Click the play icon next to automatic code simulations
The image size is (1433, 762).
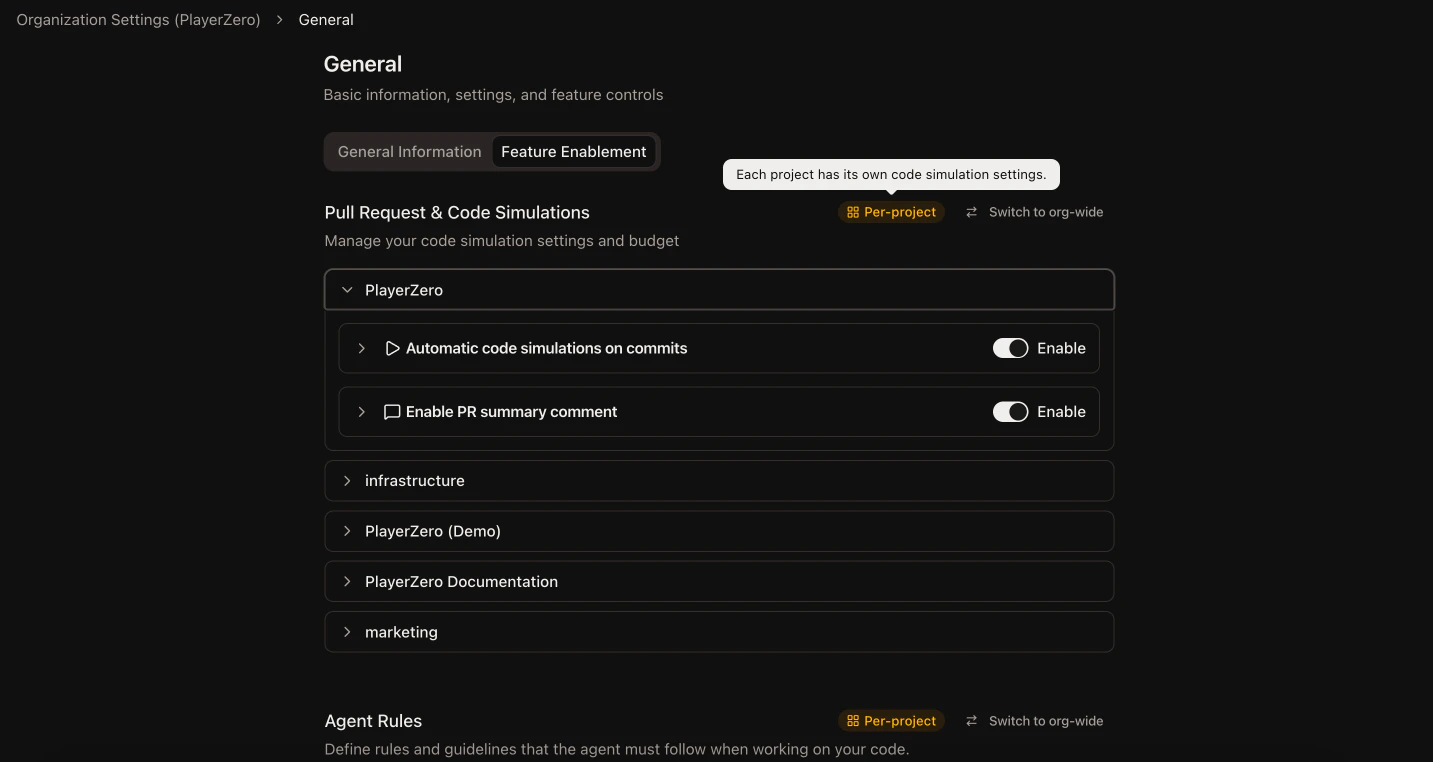pos(392,348)
